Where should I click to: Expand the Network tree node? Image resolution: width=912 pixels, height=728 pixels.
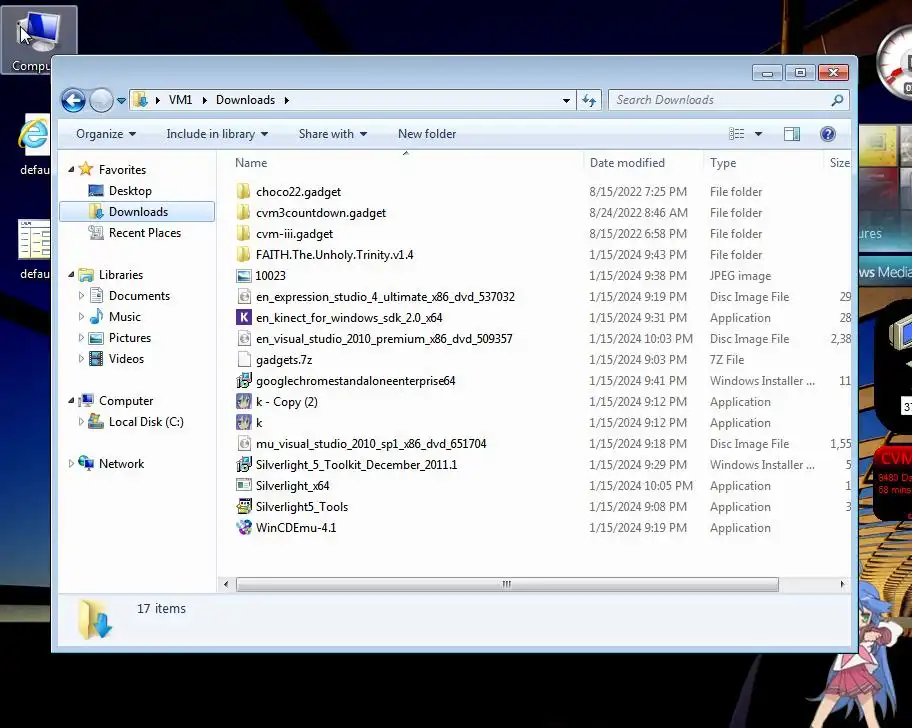(71, 463)
